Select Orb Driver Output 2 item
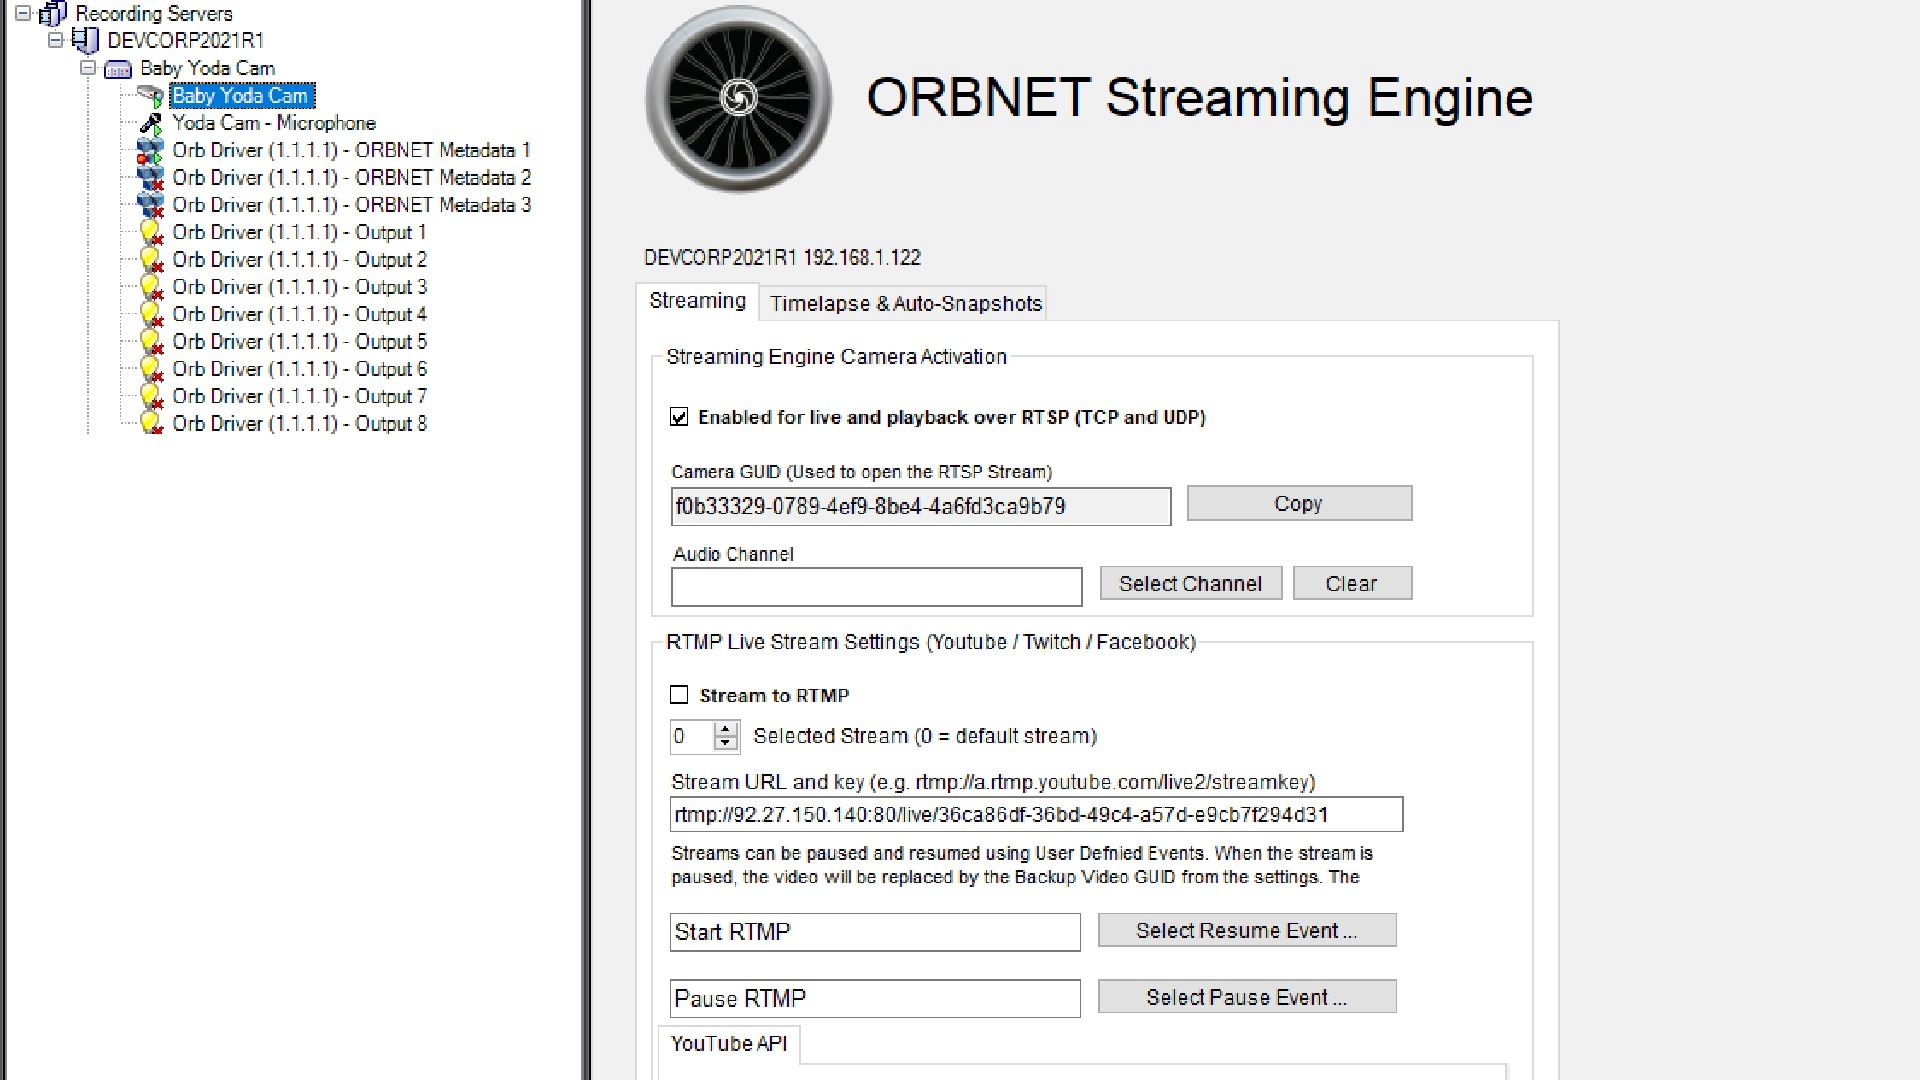This screenshot has height=1080, width=1920. tap(299, 260)
